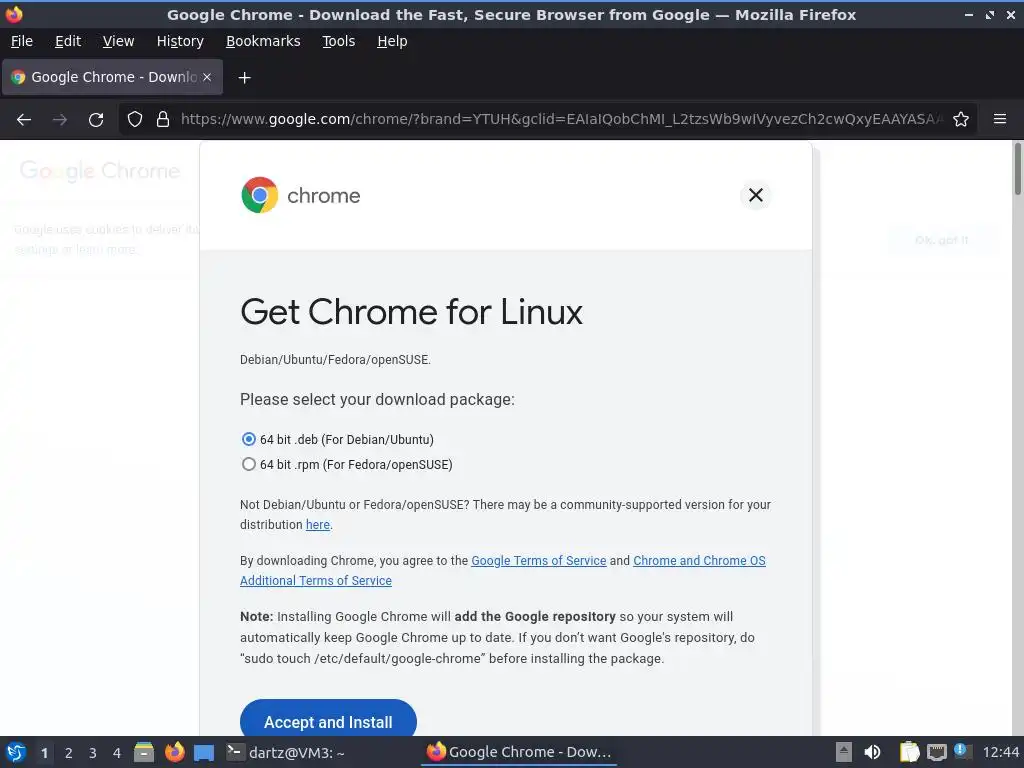
Task: Switch to the Google Chrome browser tab
Action: point(112,77)
